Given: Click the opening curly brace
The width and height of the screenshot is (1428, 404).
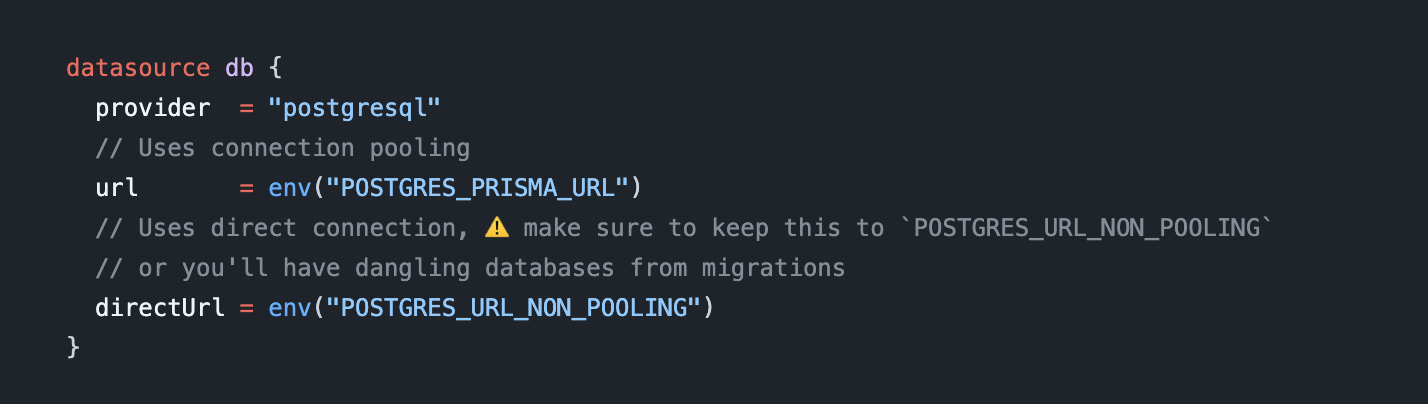Looking at the screenshot, I should (276, 68).
